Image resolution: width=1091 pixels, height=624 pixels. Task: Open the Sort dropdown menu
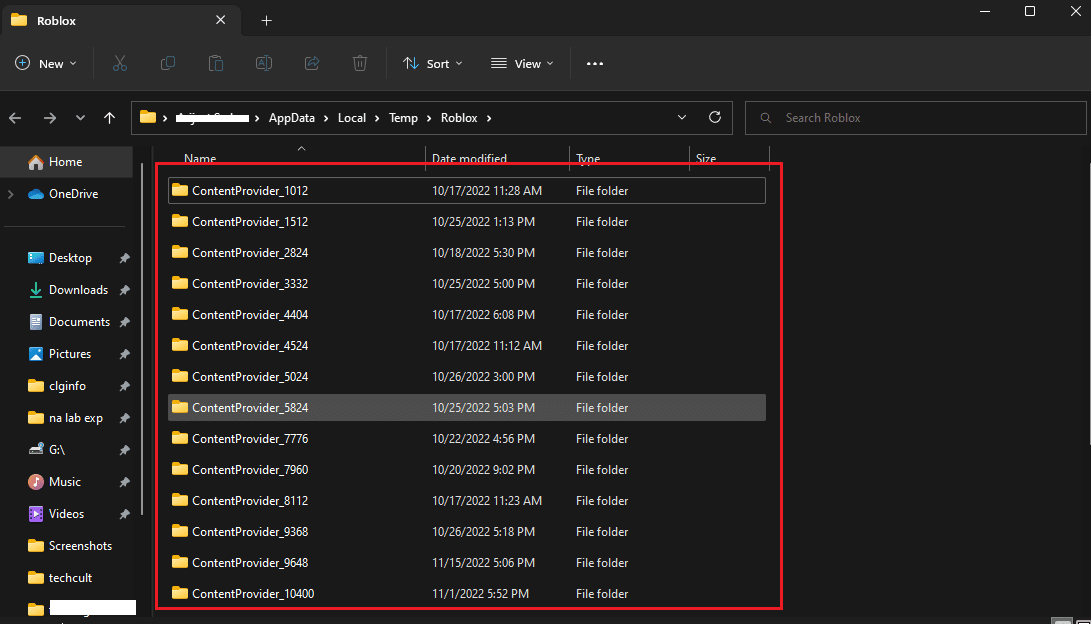pos(433,63)
